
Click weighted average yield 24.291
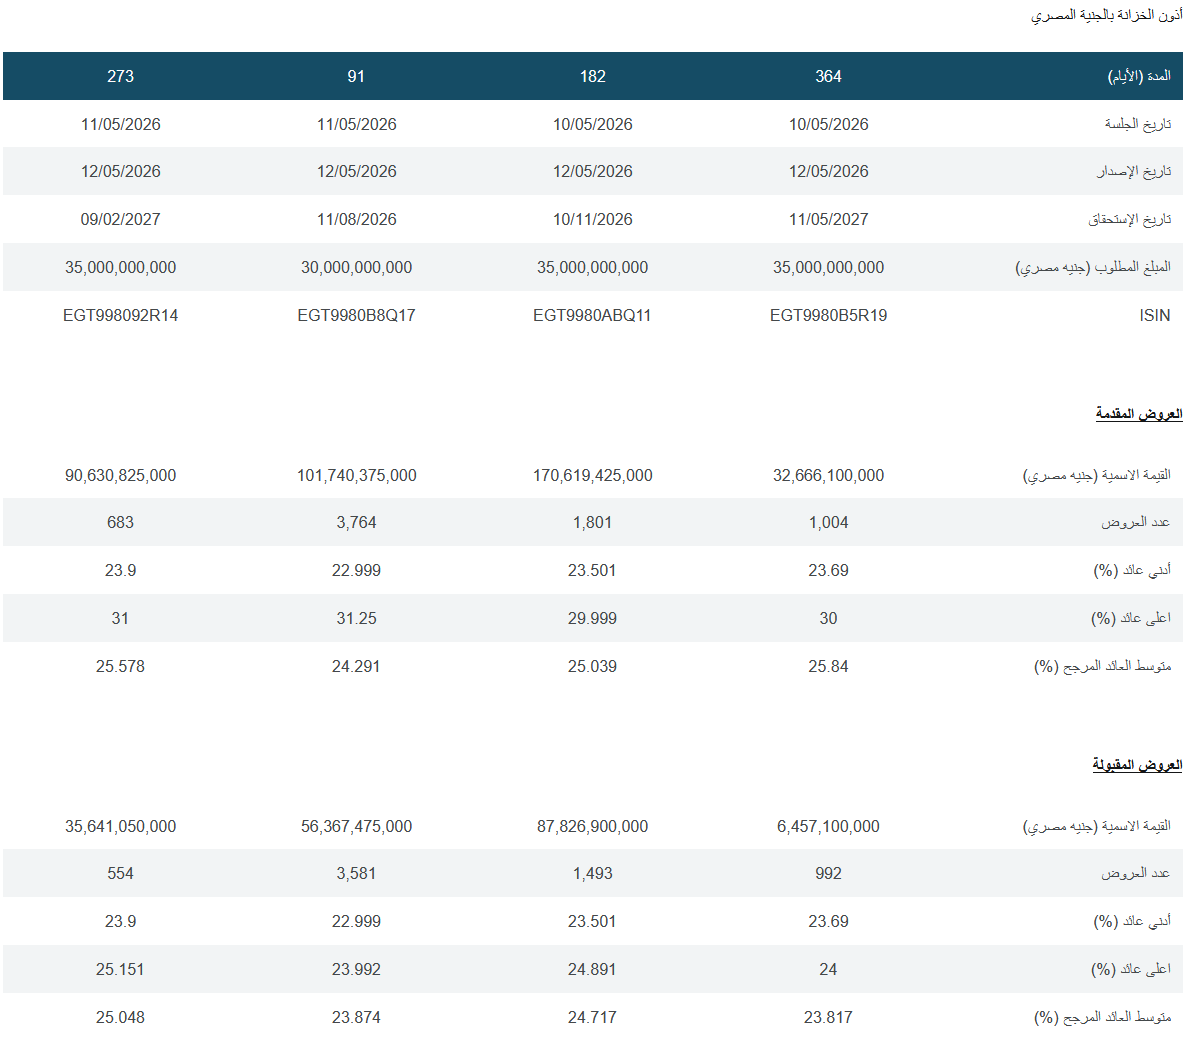pyautogui.click(x=356, y=666)
